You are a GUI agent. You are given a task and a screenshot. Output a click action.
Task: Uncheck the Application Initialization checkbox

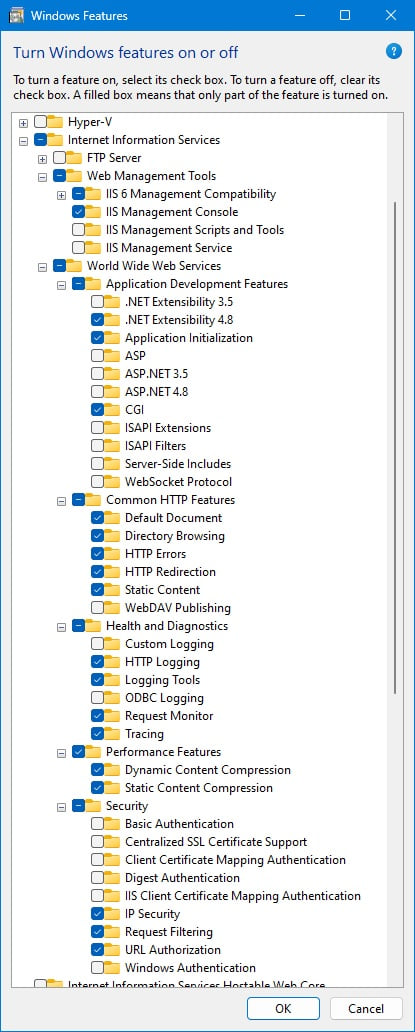[x=97, y=338]
